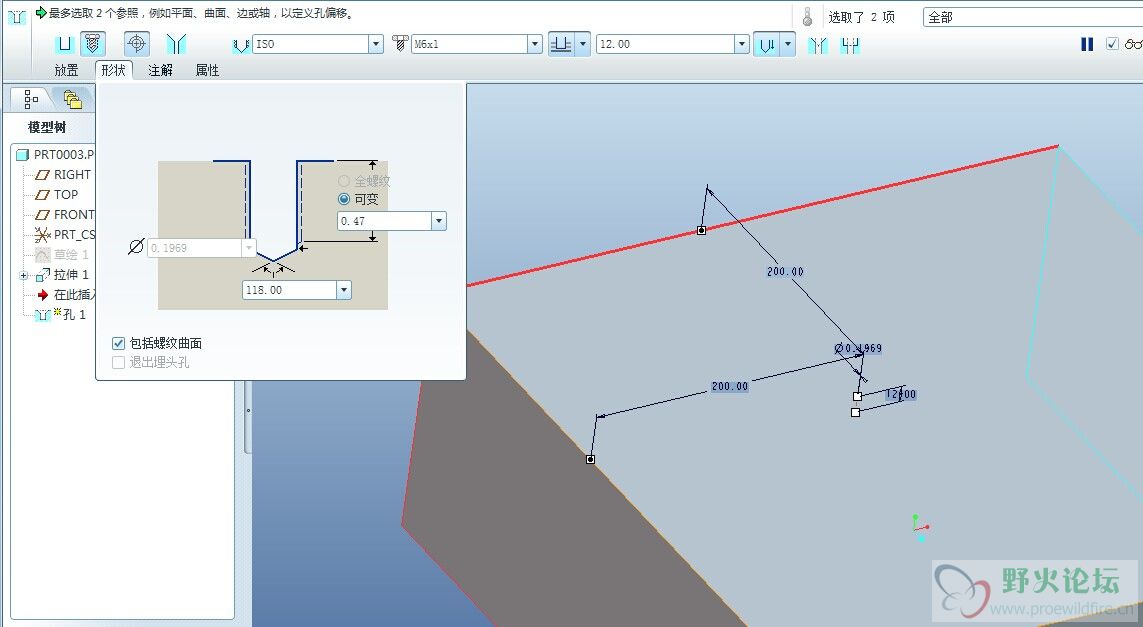Click the 0.47 thread depth field
The width and height of the screenshot is (1143, 627).
point(385,221)
